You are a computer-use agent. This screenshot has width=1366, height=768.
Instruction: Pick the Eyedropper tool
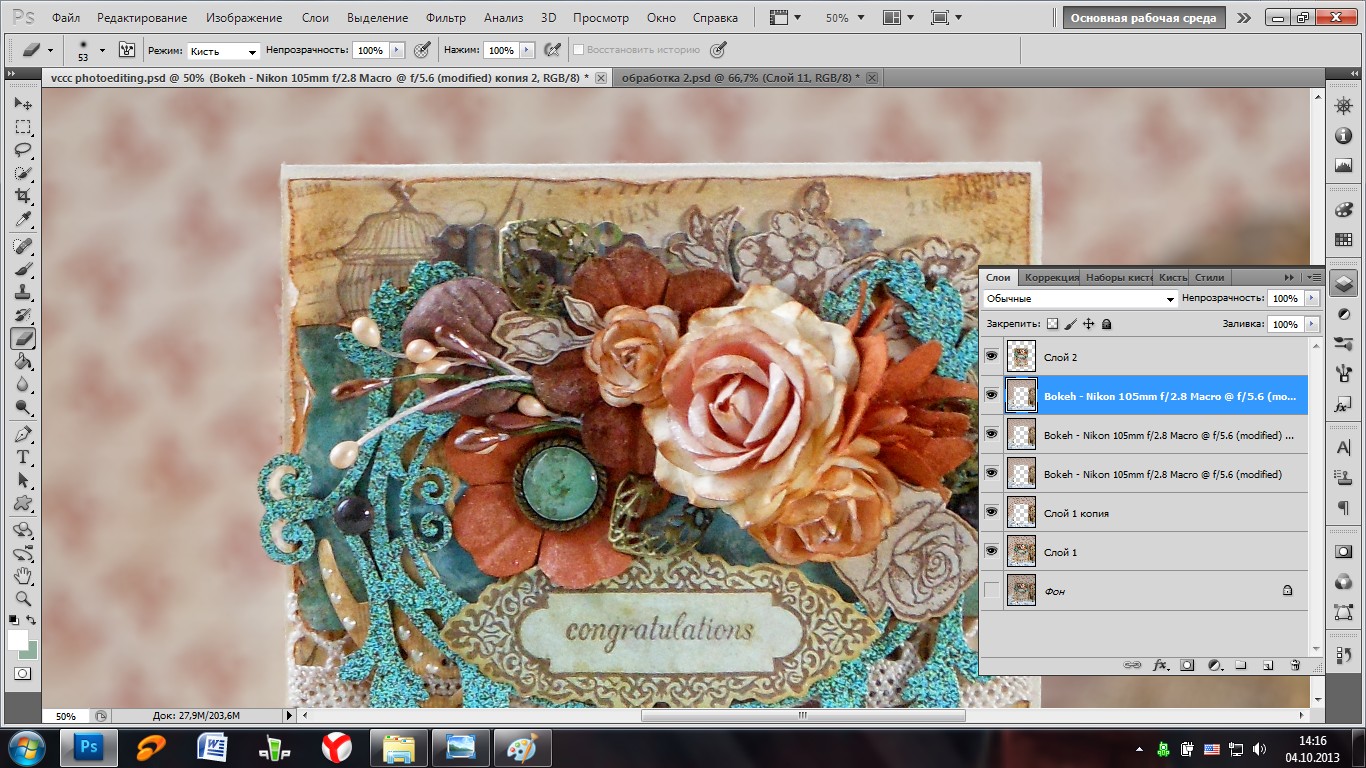(23, 220)
